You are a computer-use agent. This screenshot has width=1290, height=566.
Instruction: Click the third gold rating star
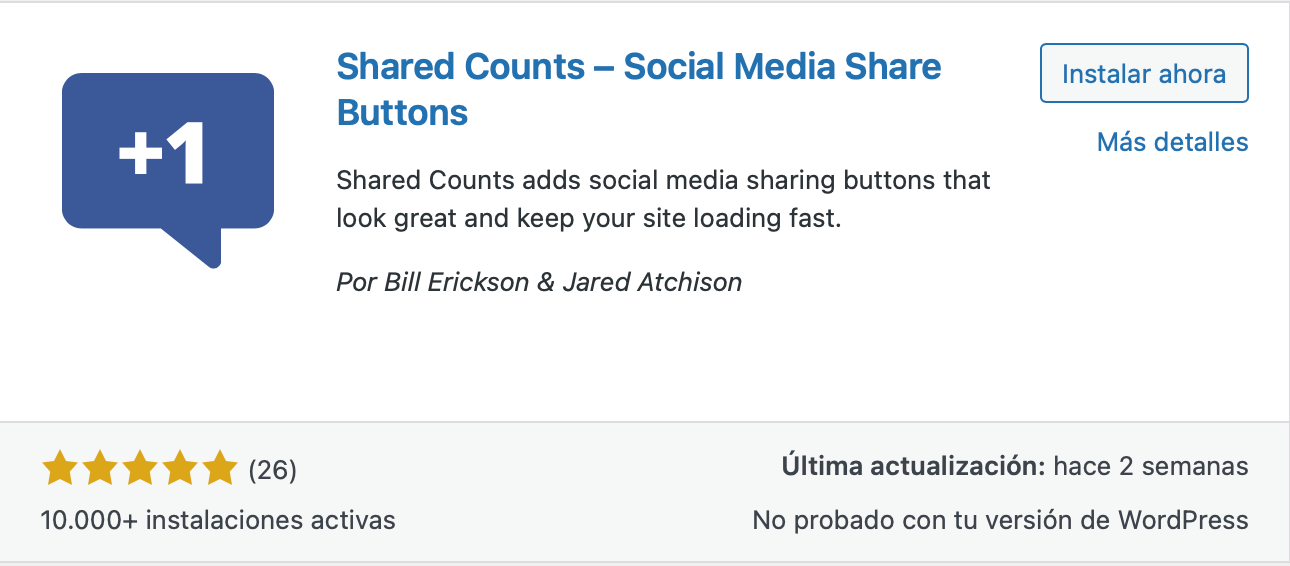pyautogui.click(x=140, y=468)
